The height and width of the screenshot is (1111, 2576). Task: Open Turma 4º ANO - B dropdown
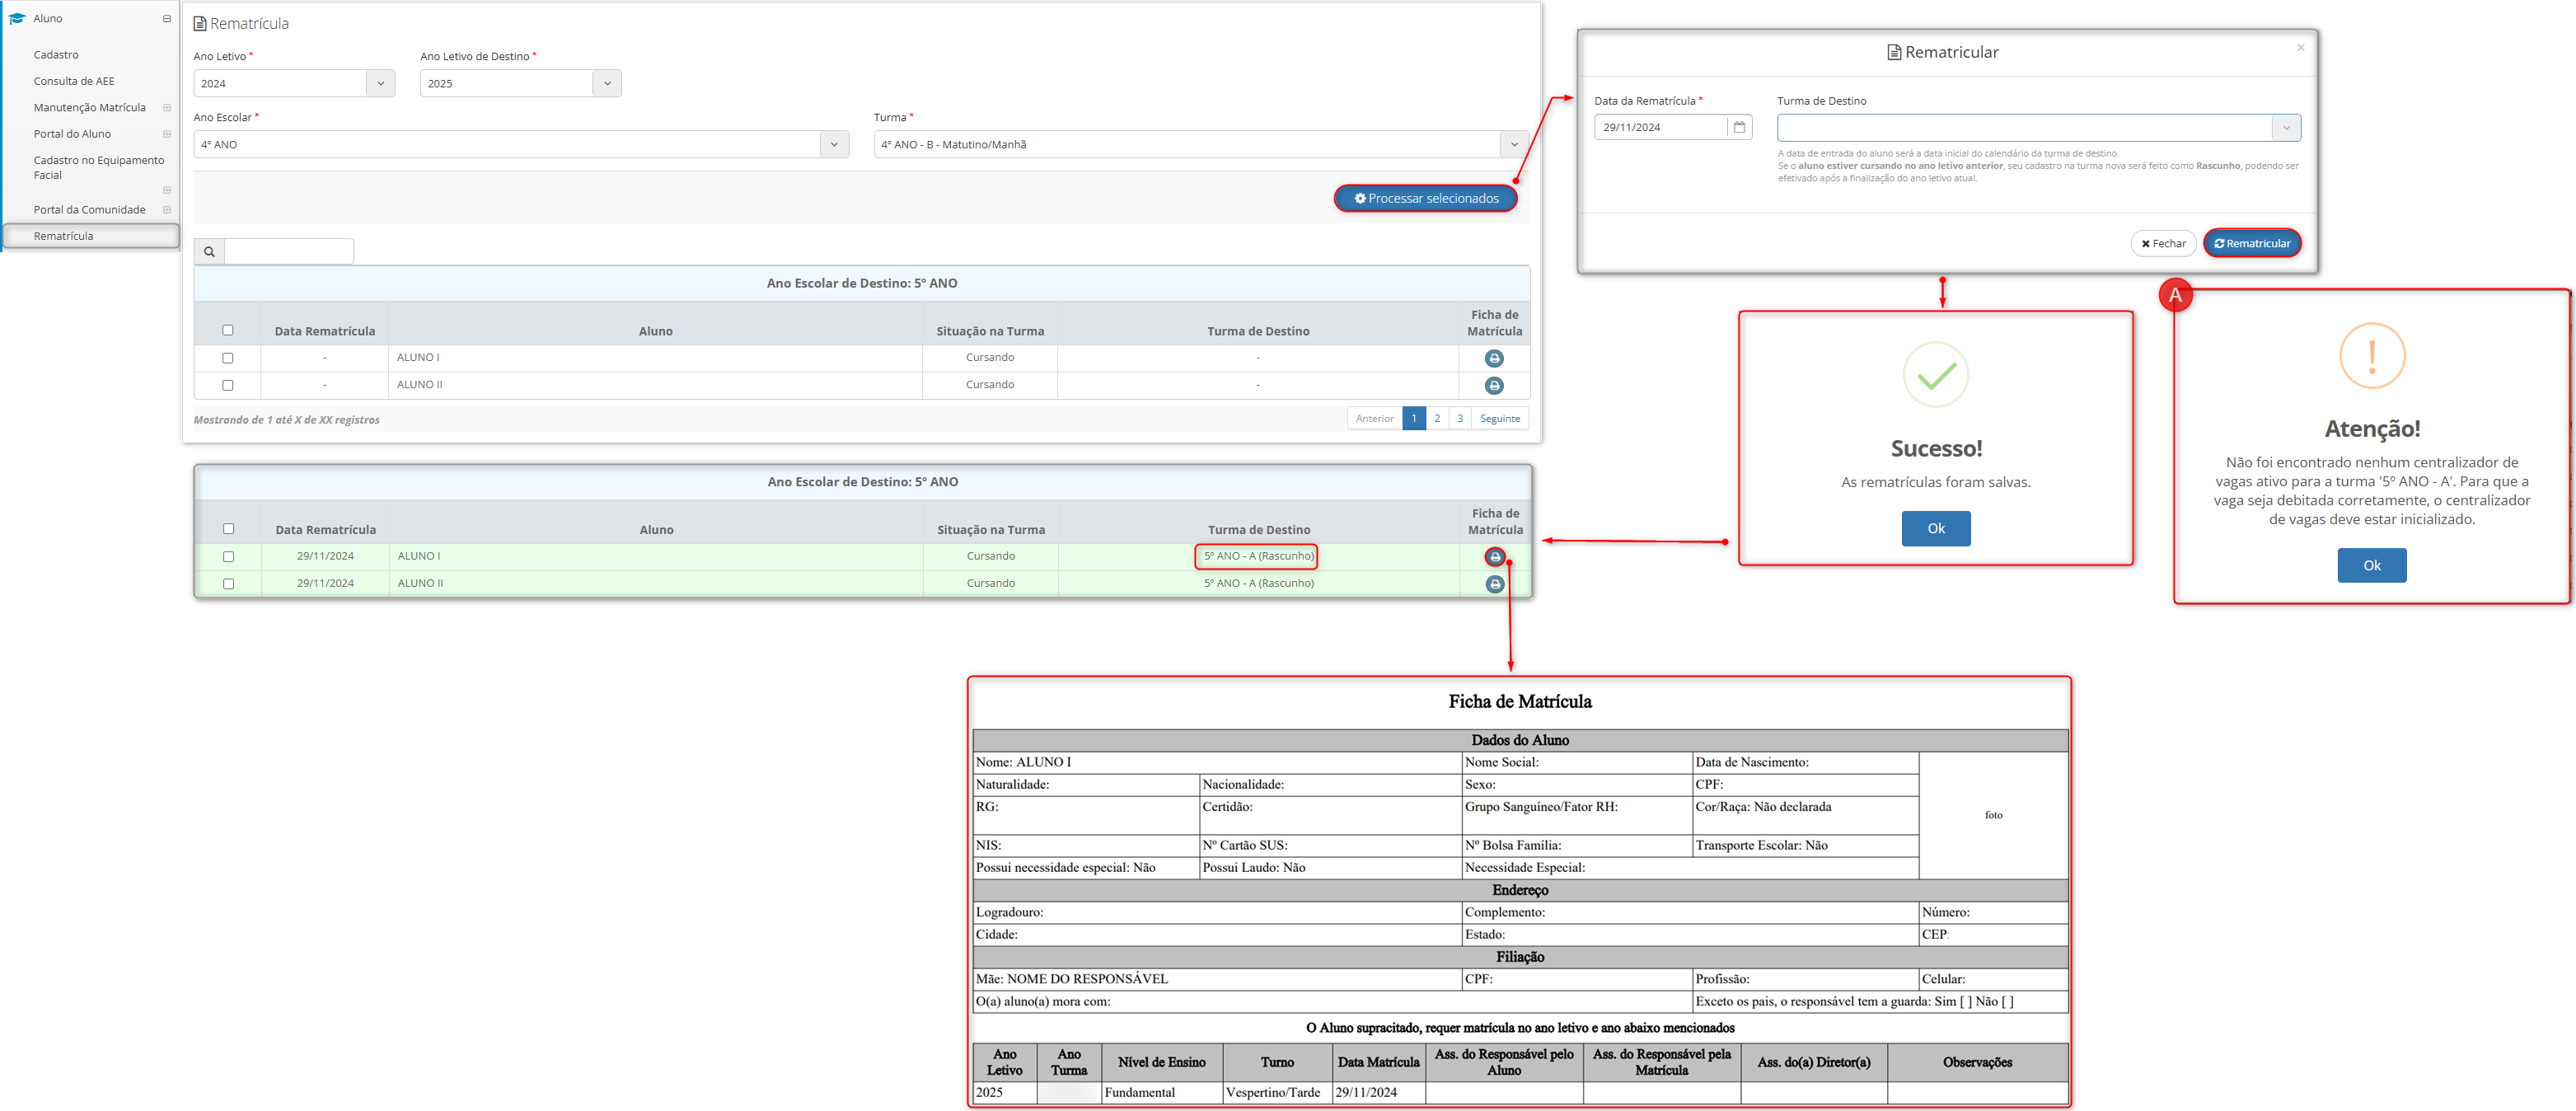[x=1514, y=145]
